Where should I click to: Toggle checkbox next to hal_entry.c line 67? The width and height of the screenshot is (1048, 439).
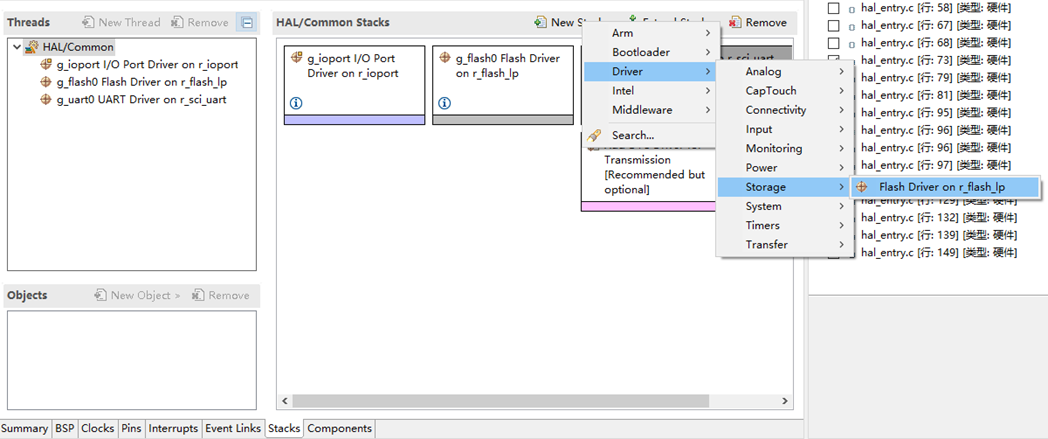pos(833,26)
